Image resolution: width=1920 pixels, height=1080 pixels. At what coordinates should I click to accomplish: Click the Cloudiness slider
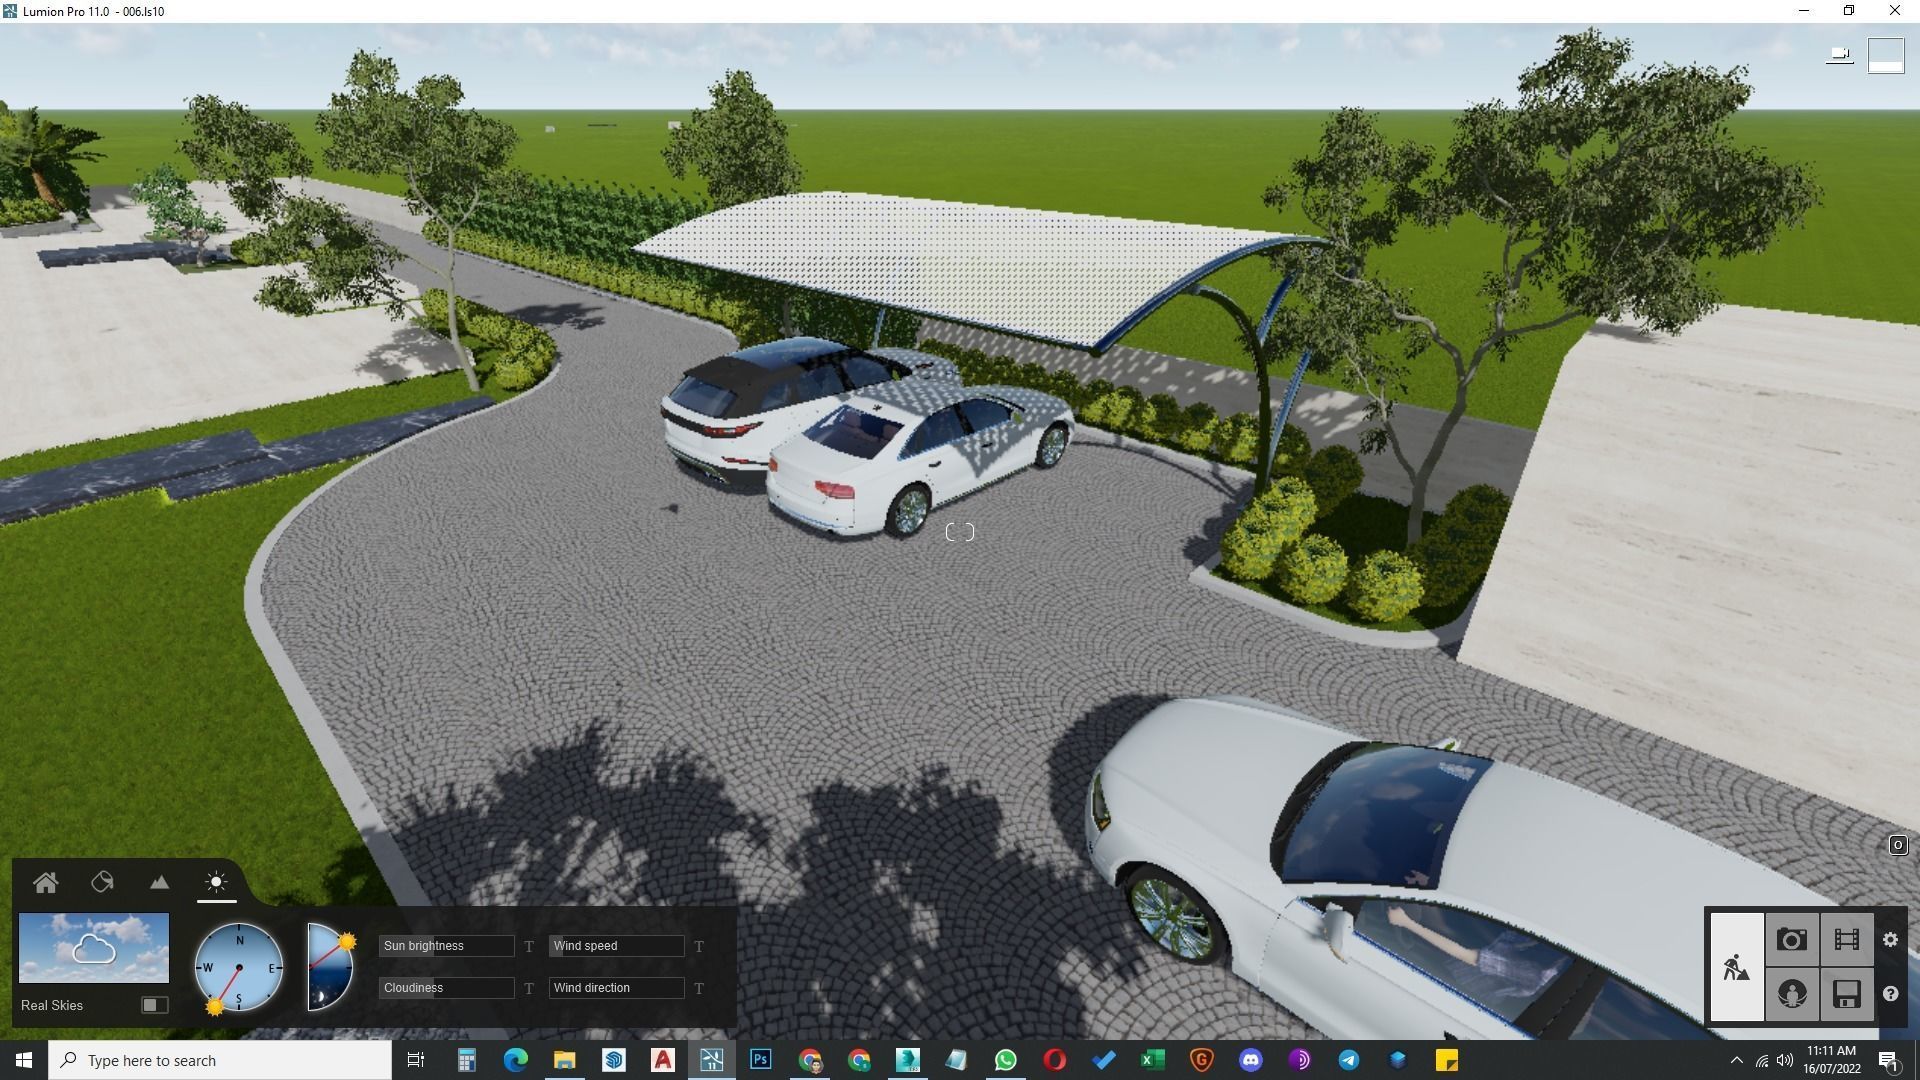[446, 988]
